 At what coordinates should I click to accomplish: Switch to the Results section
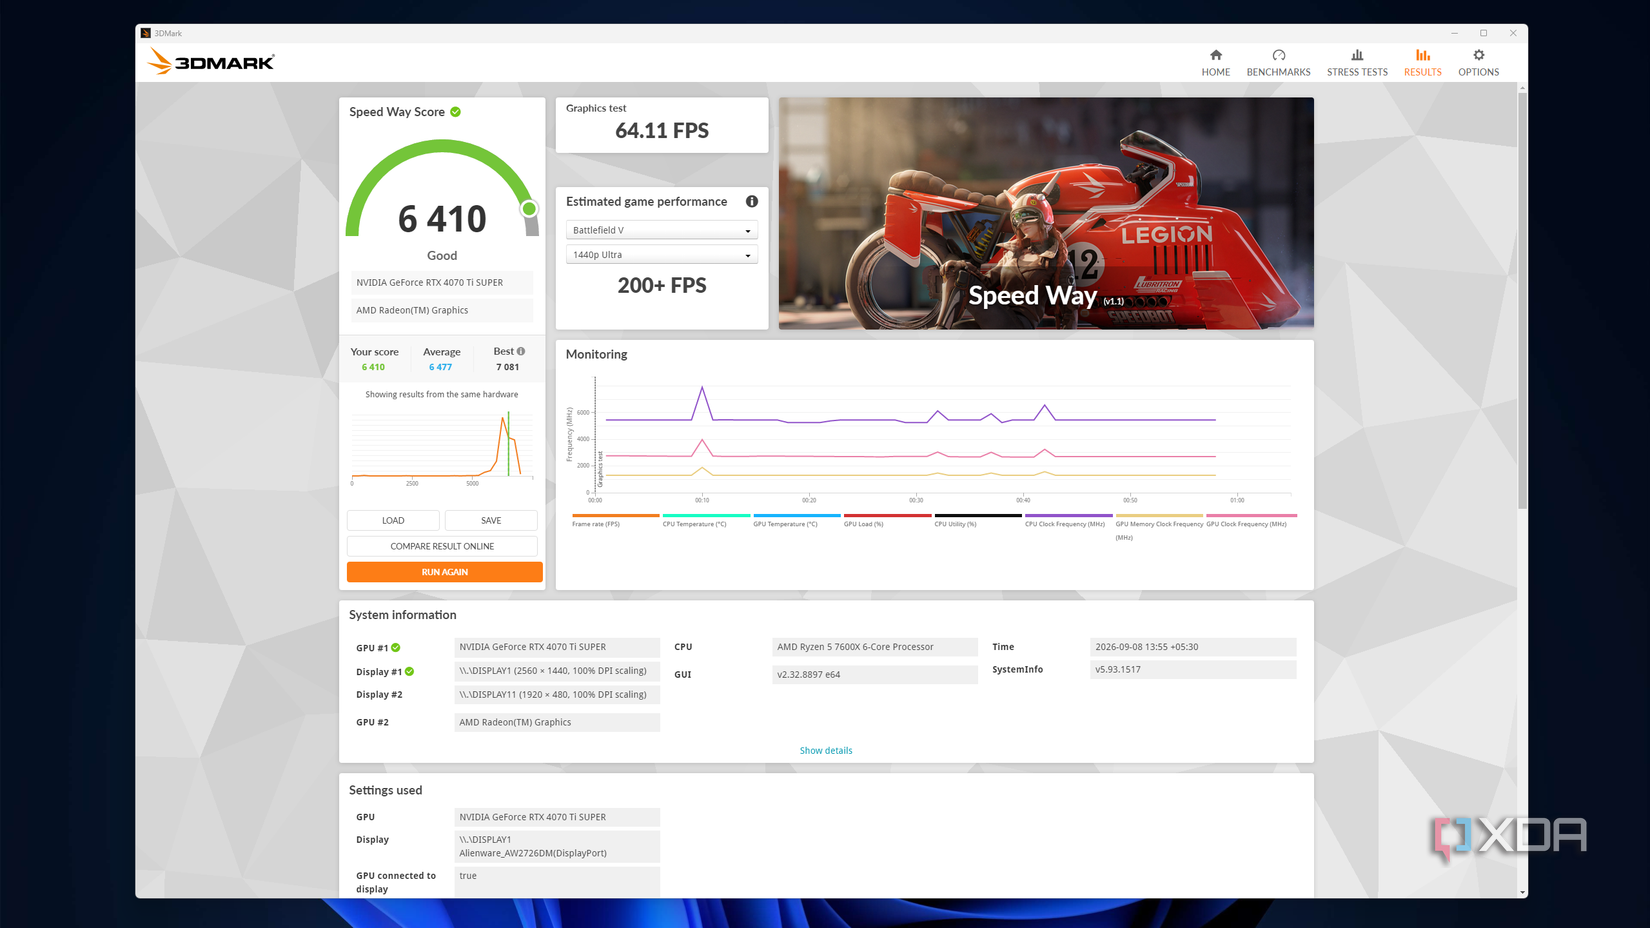[1423, 62]
